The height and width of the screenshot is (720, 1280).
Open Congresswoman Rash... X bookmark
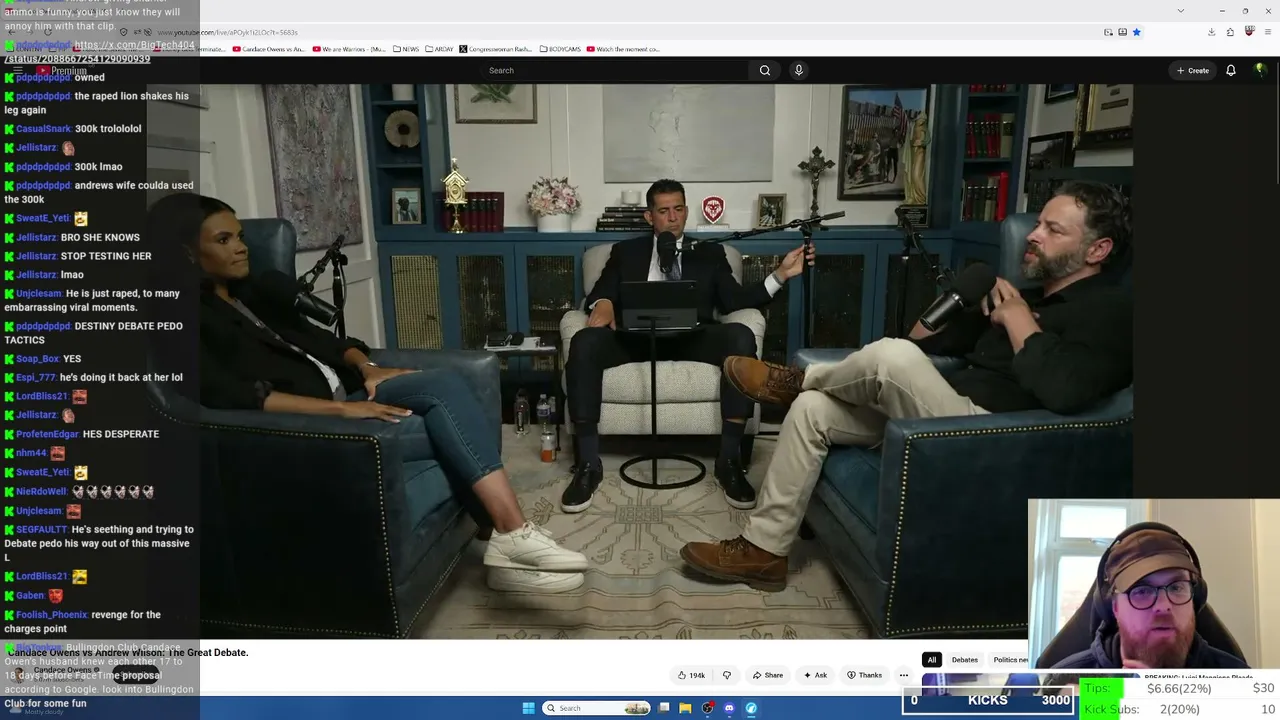click(496, 49)
